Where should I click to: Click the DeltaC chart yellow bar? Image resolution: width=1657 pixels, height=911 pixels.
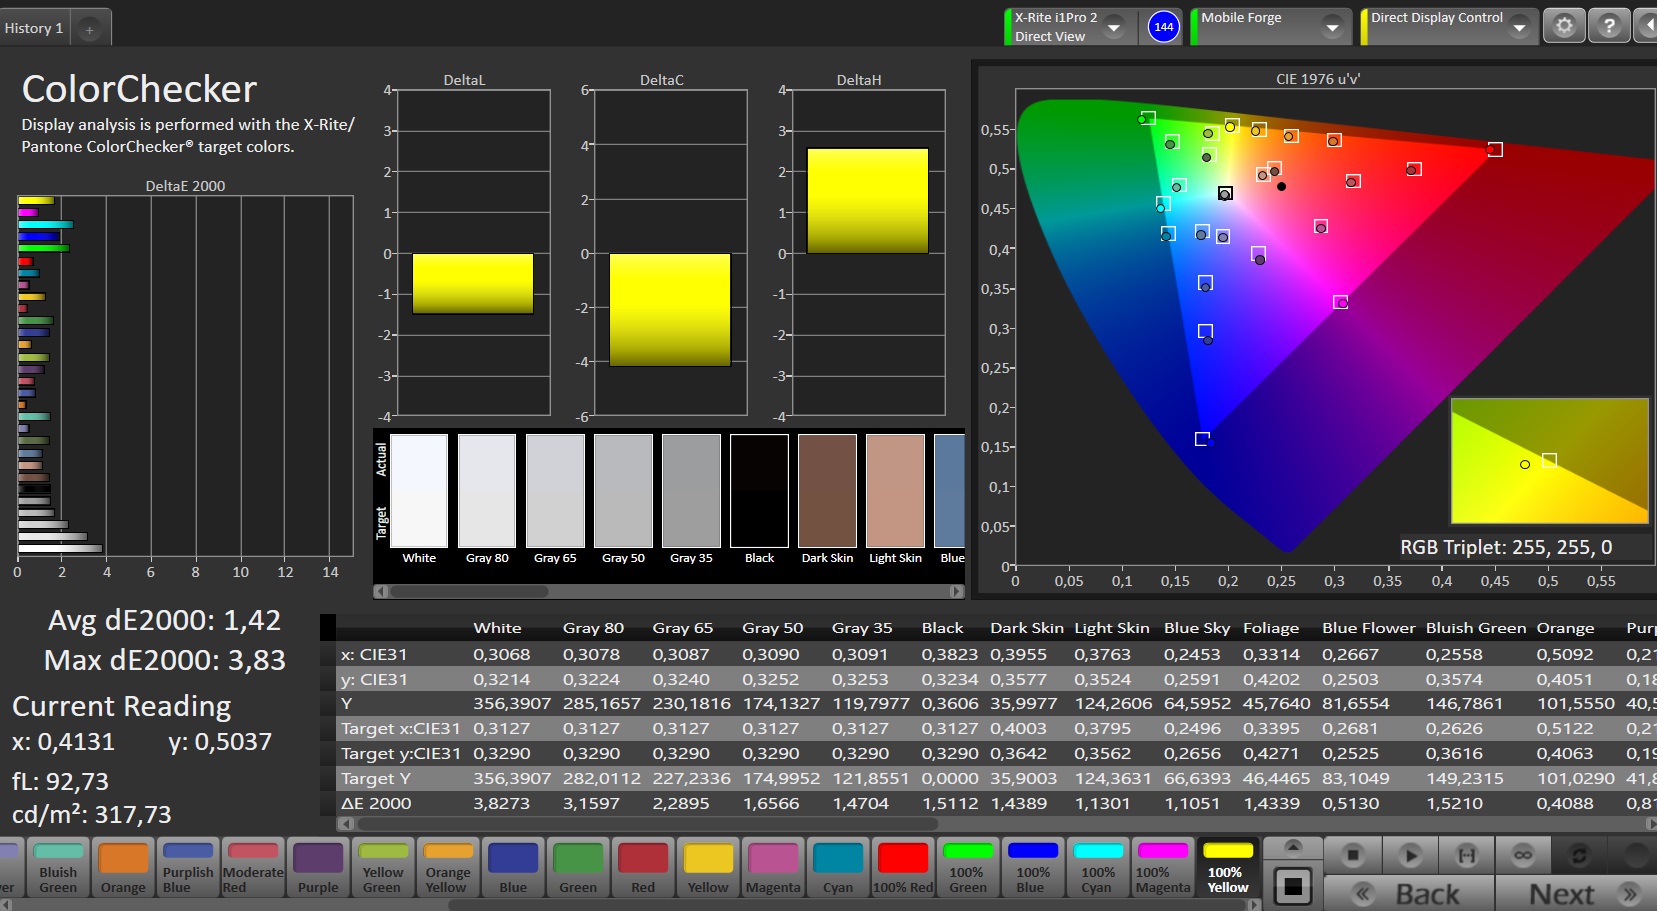(x=670, y=310)
